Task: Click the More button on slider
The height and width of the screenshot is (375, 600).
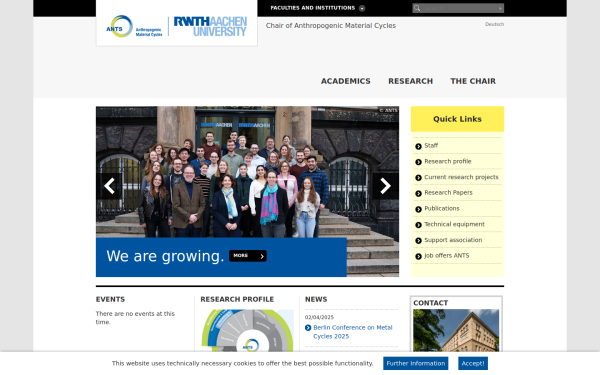Action: [x=248, y=256]
